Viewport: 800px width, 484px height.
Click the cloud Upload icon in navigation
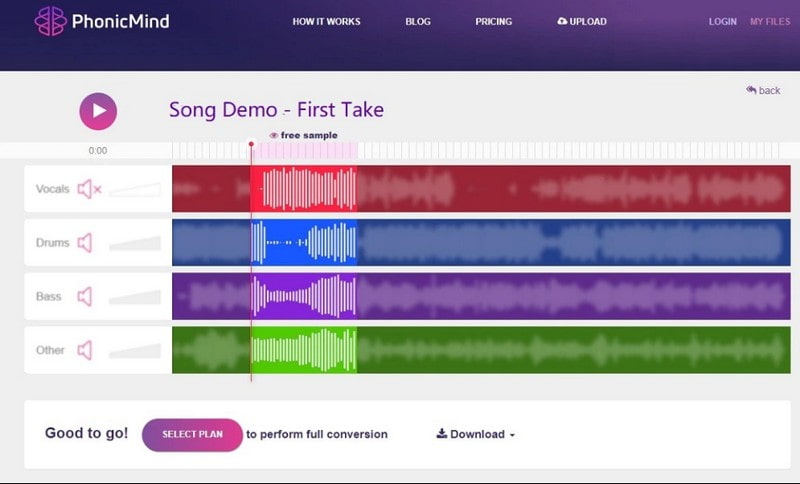click(x=562, y=21)
